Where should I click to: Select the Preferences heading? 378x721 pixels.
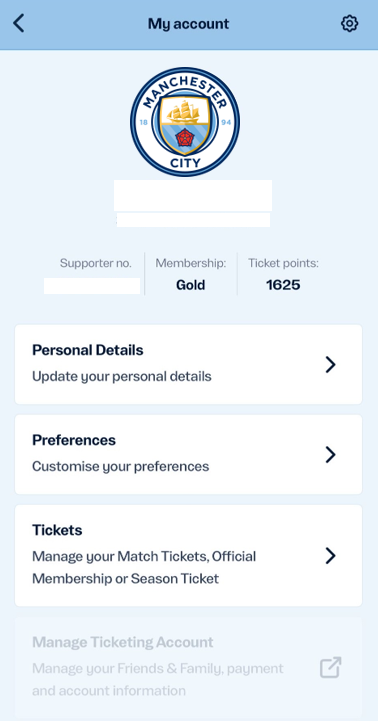[x=74, y=440]
